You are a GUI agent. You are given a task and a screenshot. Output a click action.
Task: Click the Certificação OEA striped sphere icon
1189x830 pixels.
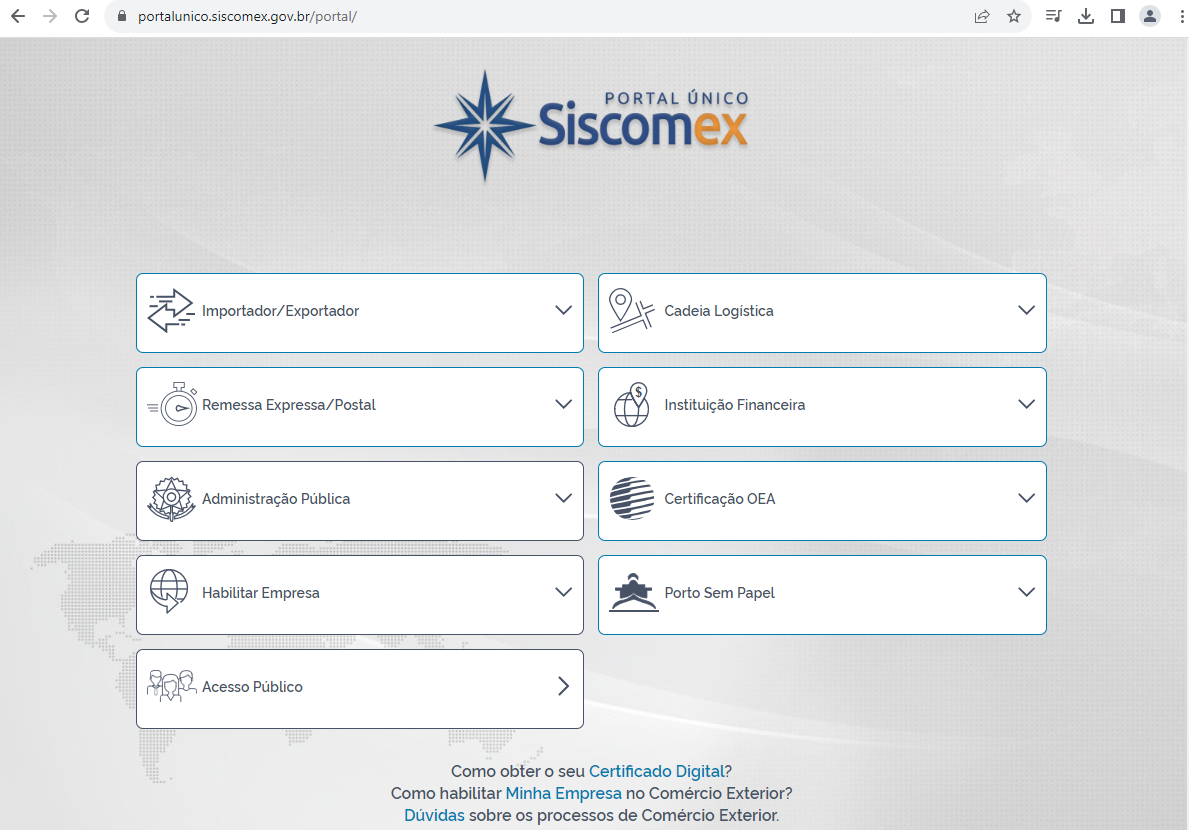tap(631, 499)
